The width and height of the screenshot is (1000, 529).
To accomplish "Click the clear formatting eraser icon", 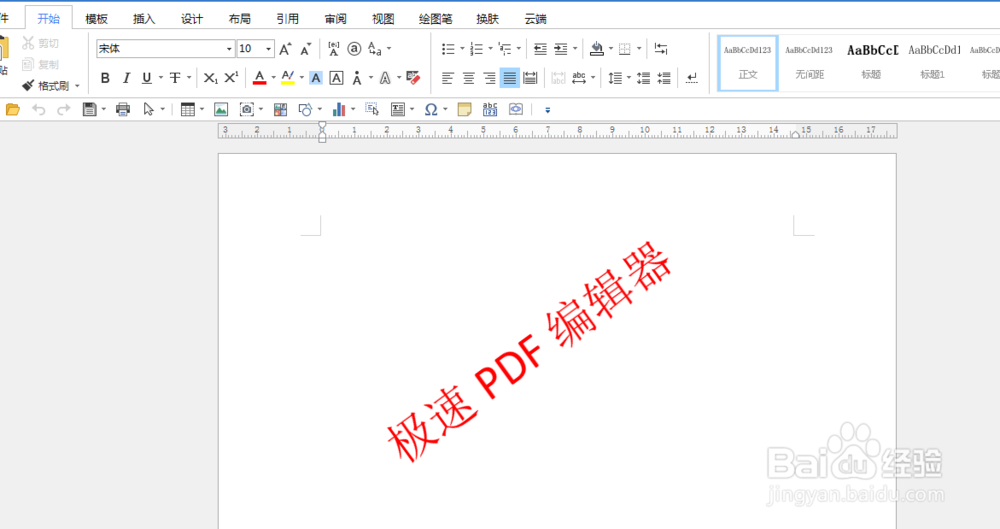I will pos(413,78).
